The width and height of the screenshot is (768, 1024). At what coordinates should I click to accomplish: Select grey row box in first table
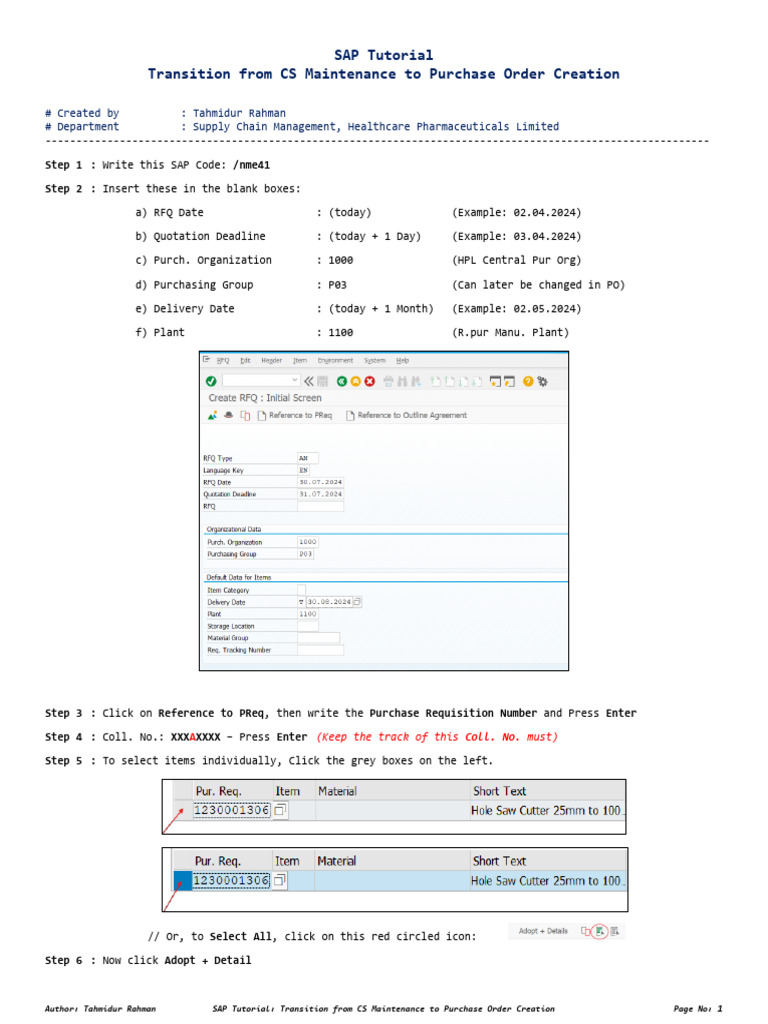click(183, 810)
